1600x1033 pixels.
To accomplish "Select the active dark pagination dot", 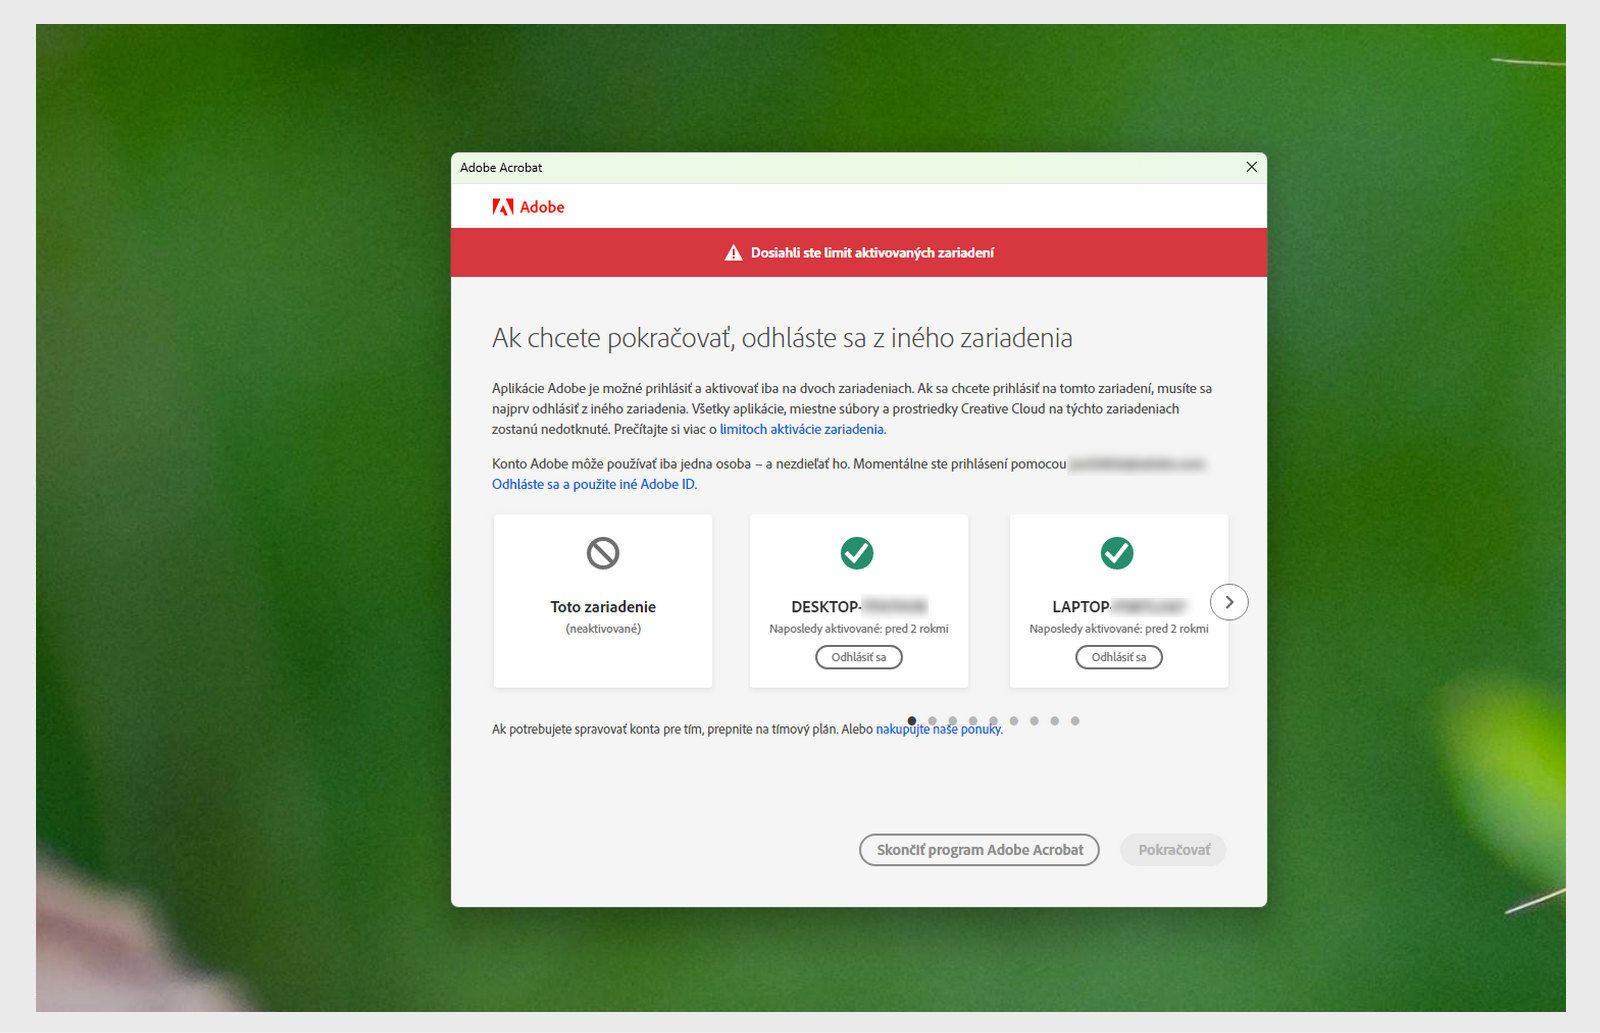I will (912, 720).
